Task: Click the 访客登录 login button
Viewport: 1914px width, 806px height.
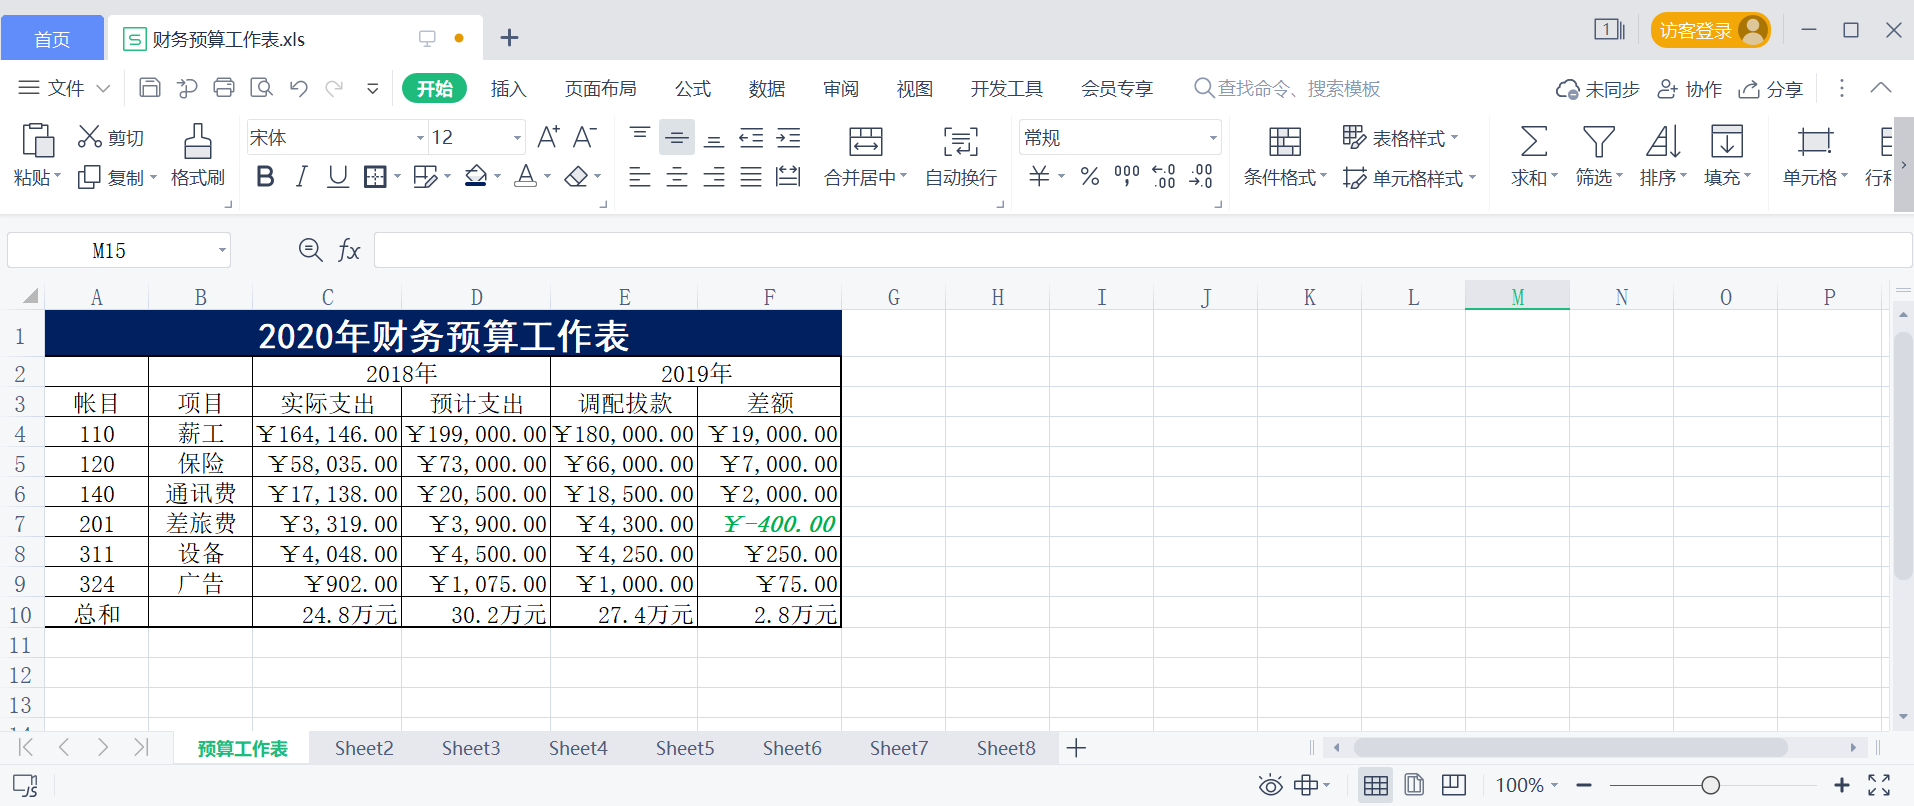Action: pos(1710,30)
